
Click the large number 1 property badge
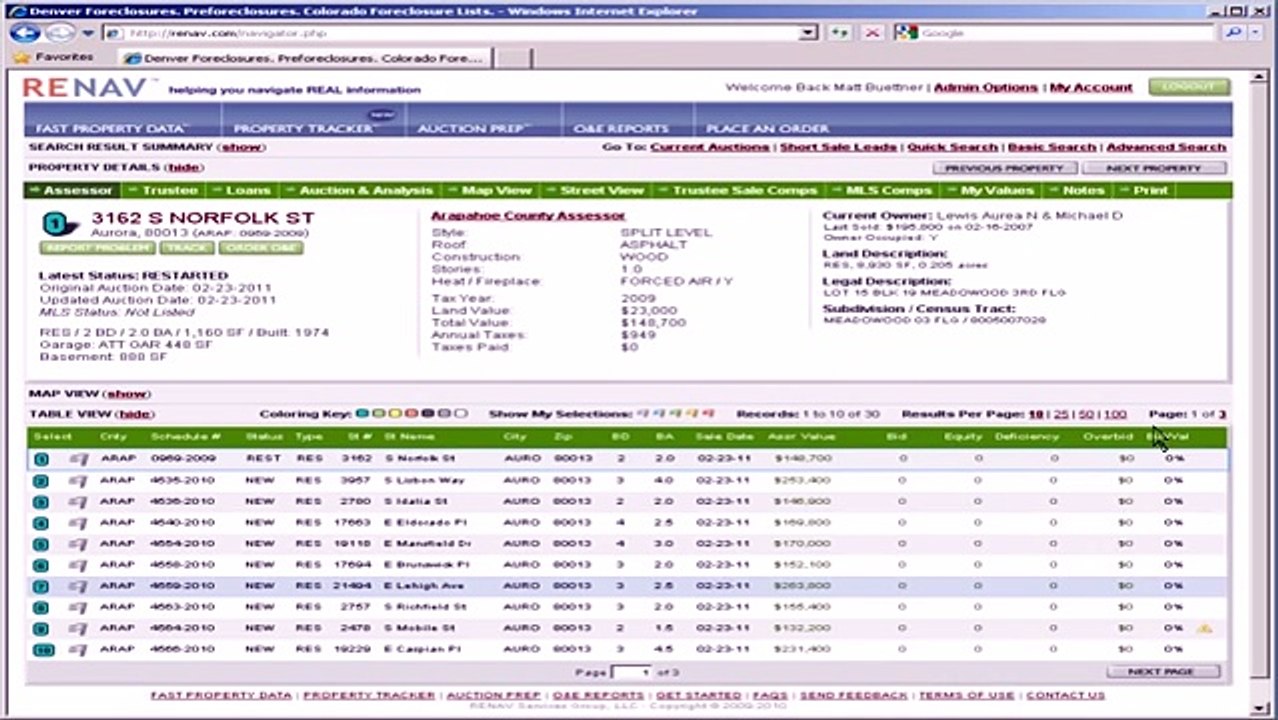click(x=58, y=225)
